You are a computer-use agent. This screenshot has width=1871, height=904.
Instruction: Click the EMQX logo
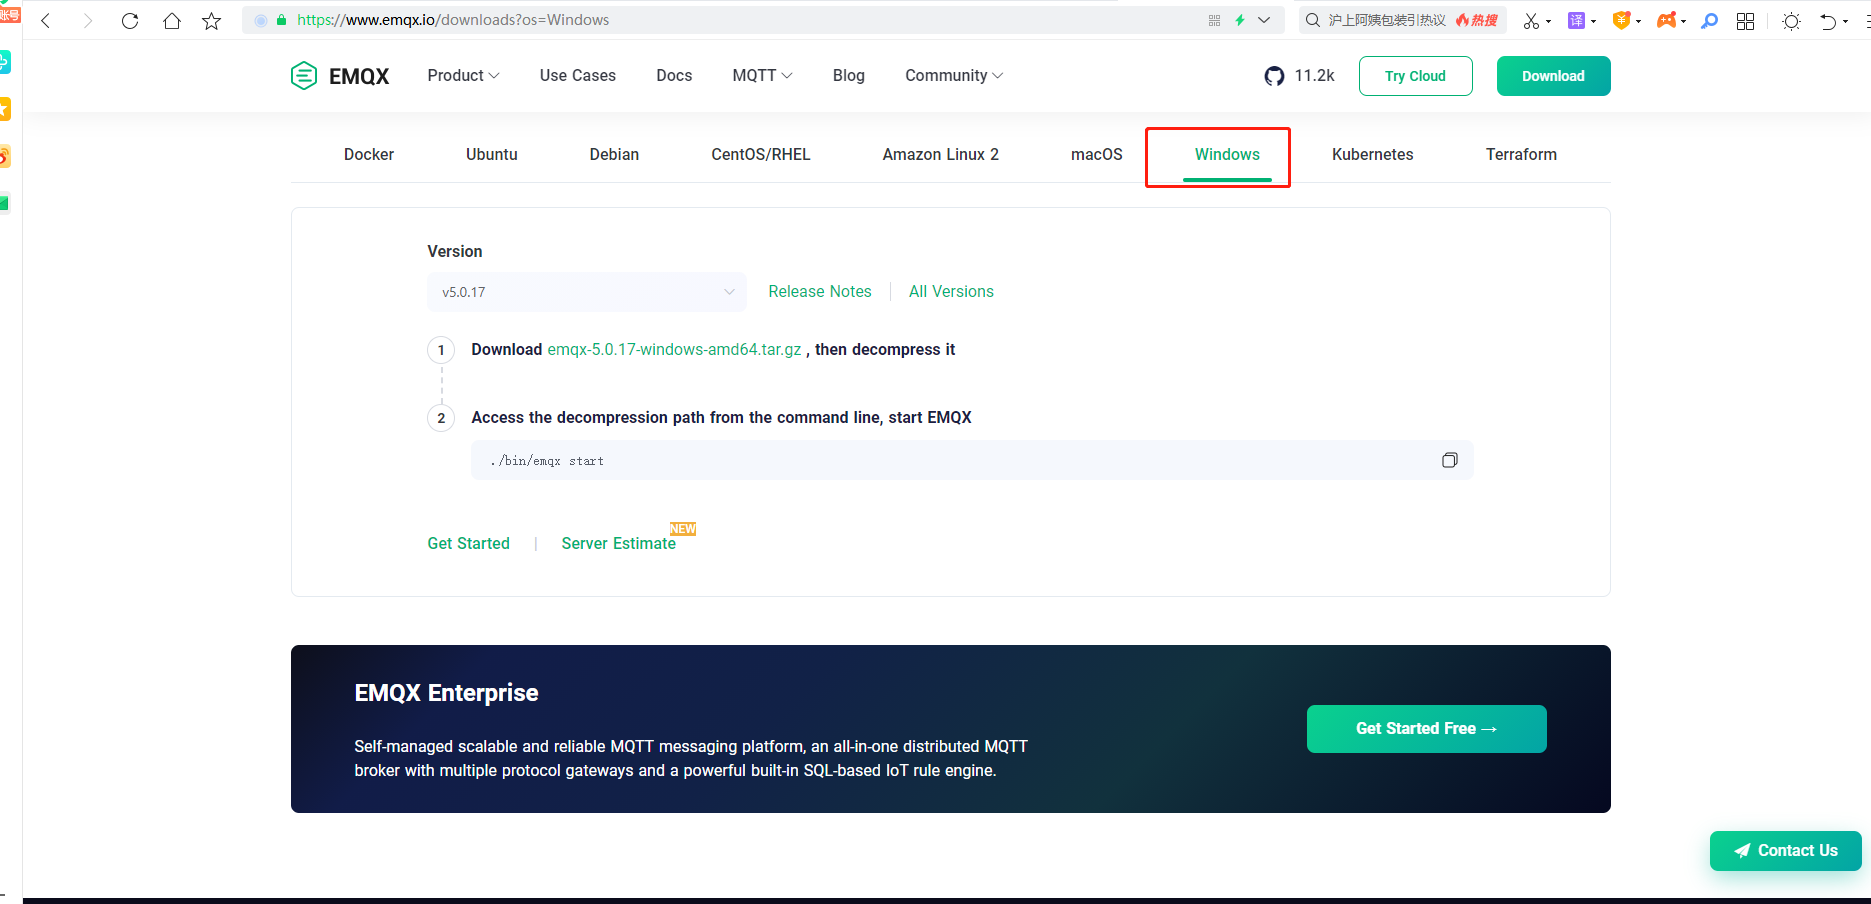click(x=340, y=76)
